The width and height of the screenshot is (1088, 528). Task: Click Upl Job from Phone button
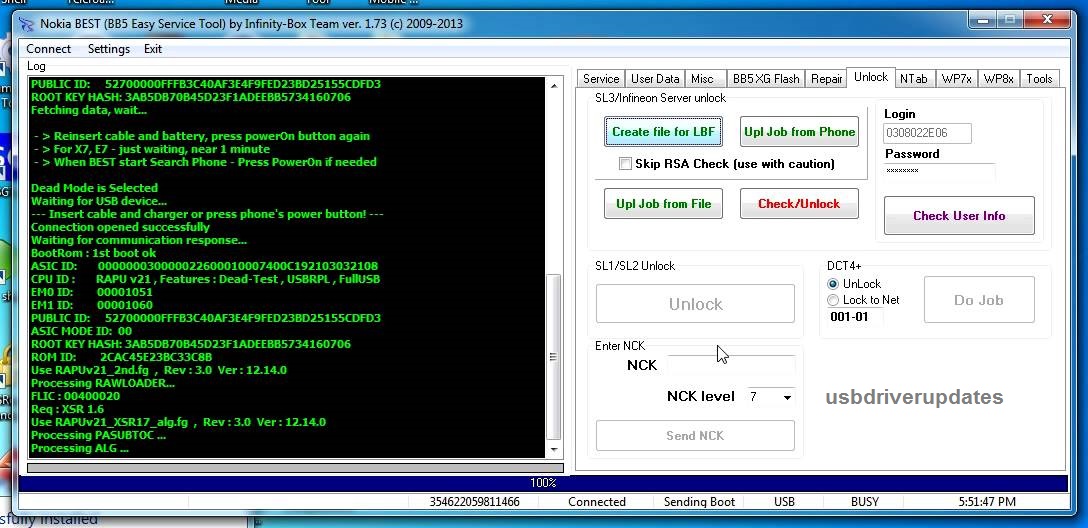point(799,132)
